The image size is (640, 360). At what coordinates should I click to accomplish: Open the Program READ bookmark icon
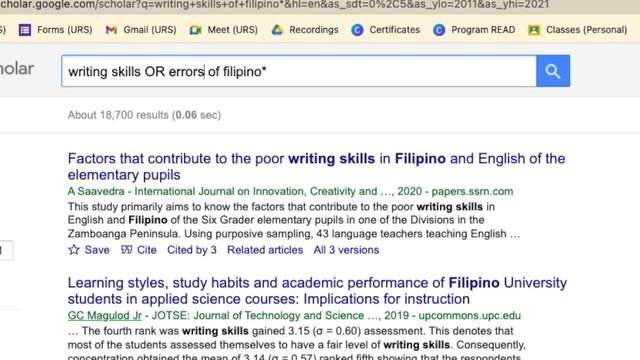pos(439,30)
